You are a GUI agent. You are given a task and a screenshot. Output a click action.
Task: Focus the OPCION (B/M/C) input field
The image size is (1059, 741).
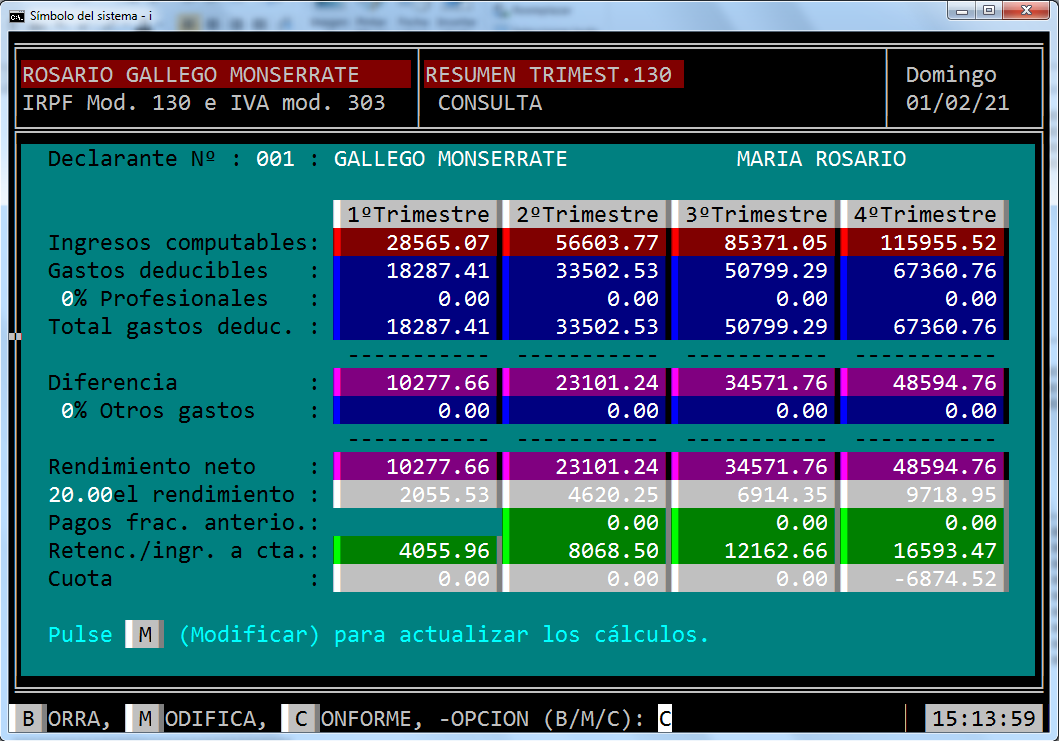(665, 718)
